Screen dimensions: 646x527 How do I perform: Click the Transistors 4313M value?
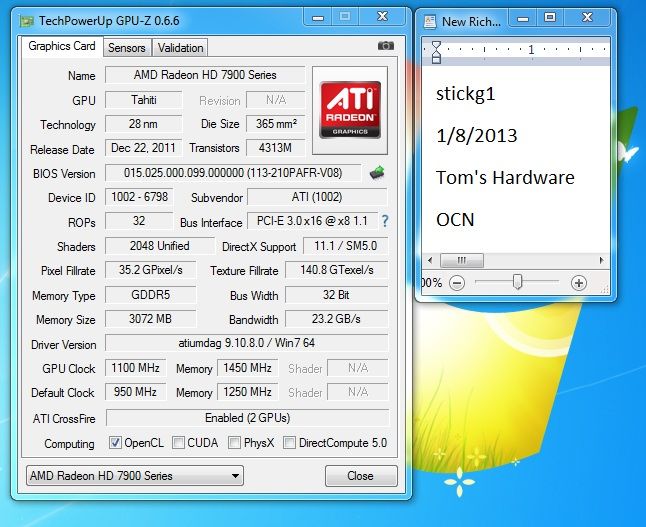point(275,148)
